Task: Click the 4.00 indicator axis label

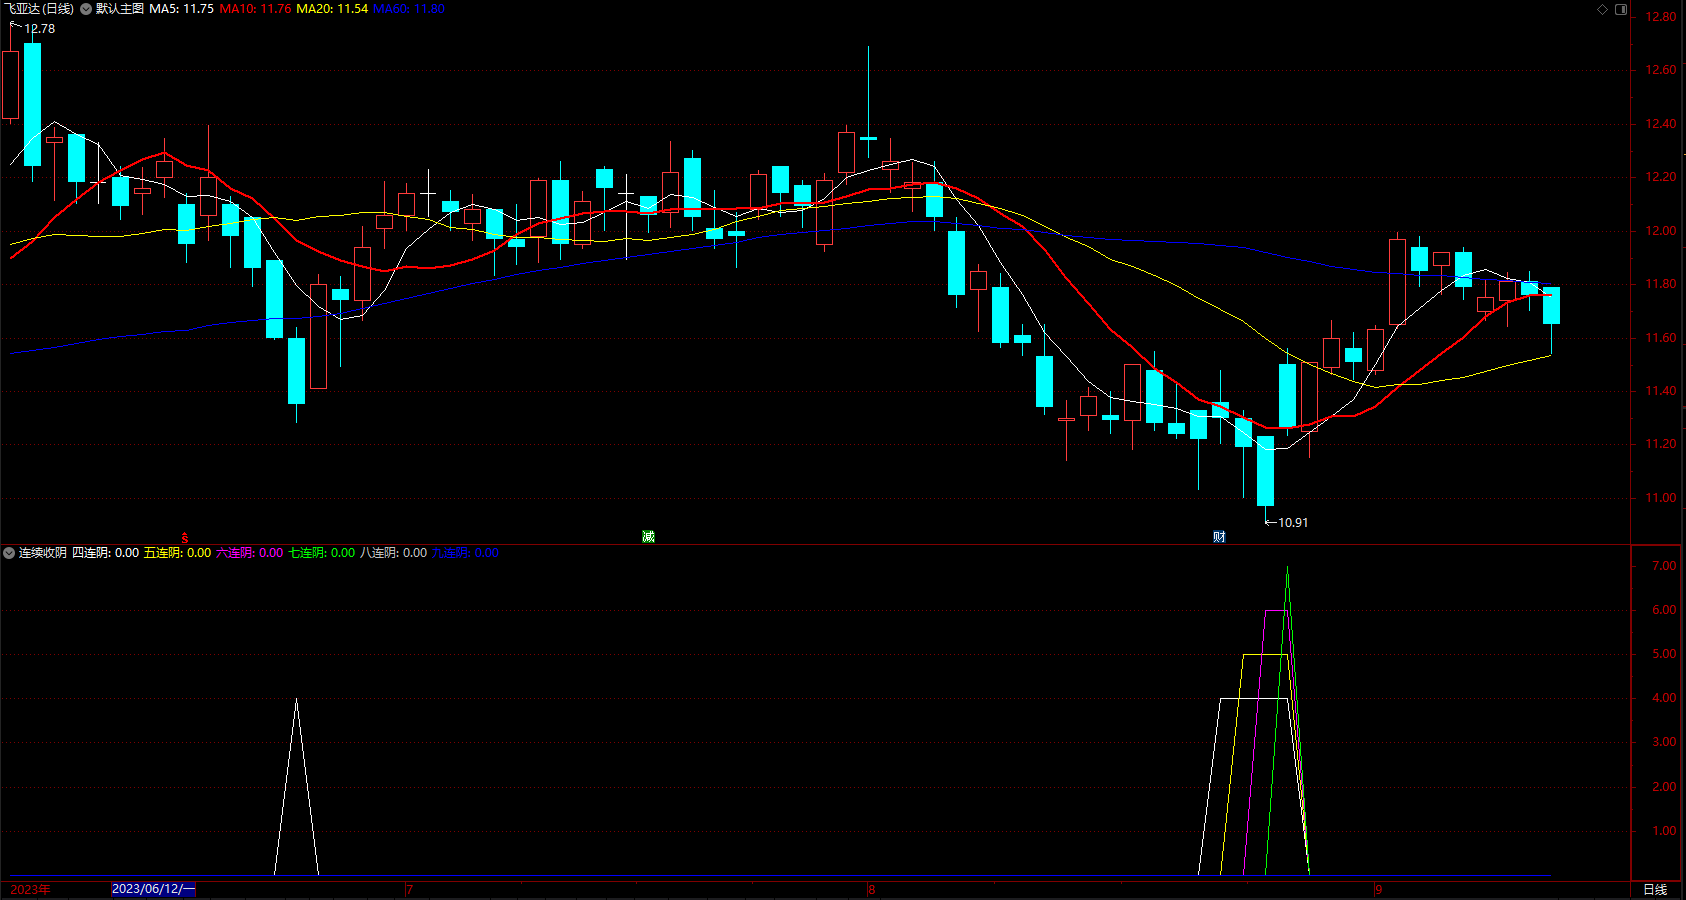Action: click(1665, 698)
